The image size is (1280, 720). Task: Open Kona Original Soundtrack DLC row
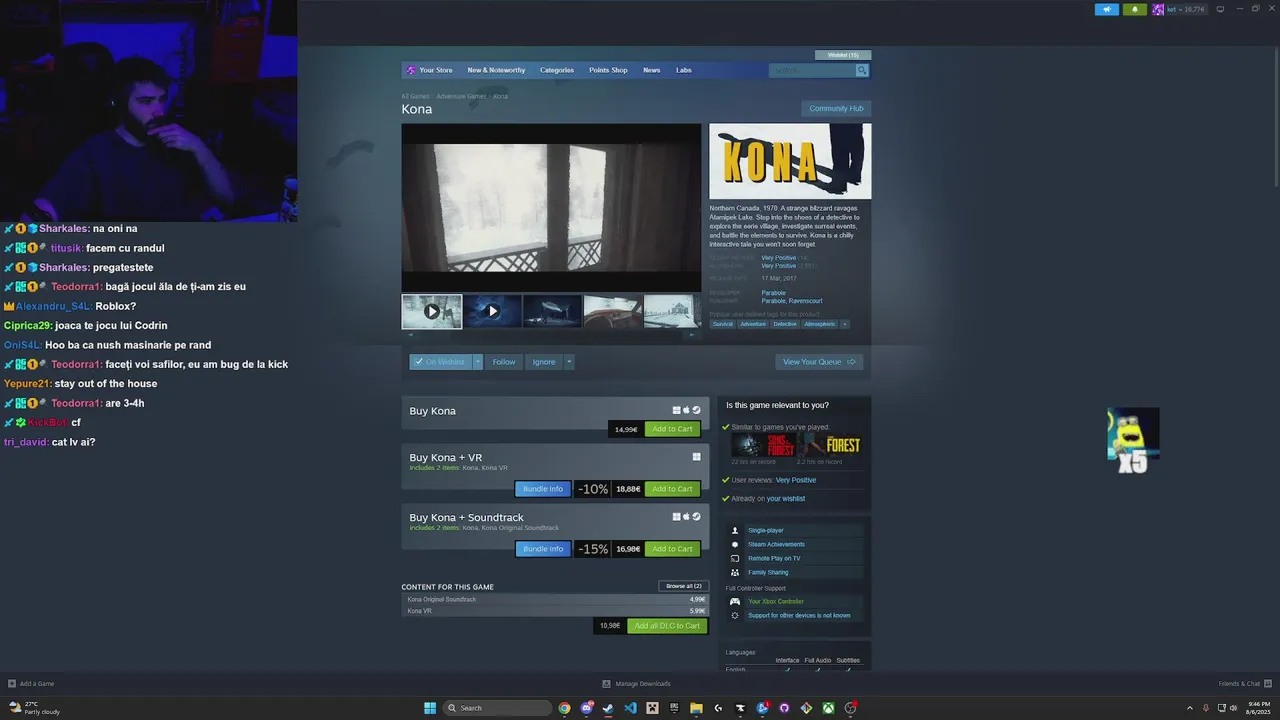pyautogui.click(x=555, y=599)
